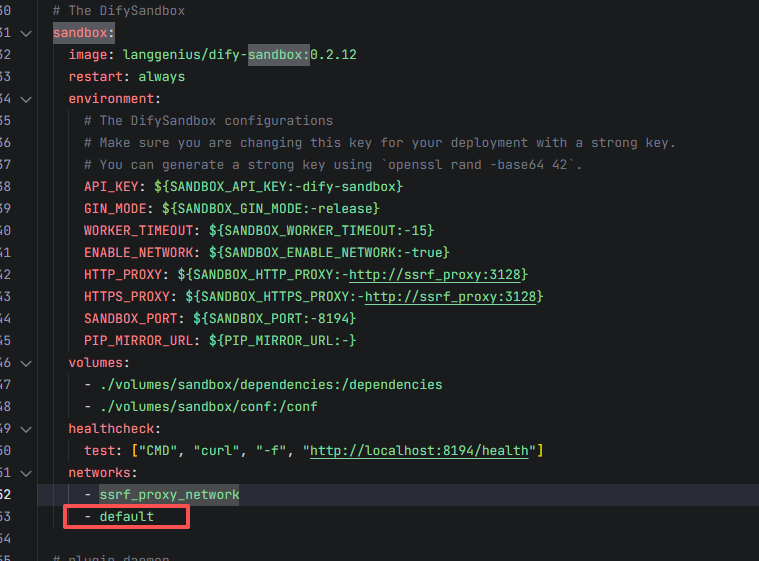
Task: Open the http://ssrf_proxy:3128 link in HTTP_PROXY
Action: [435, 274]
